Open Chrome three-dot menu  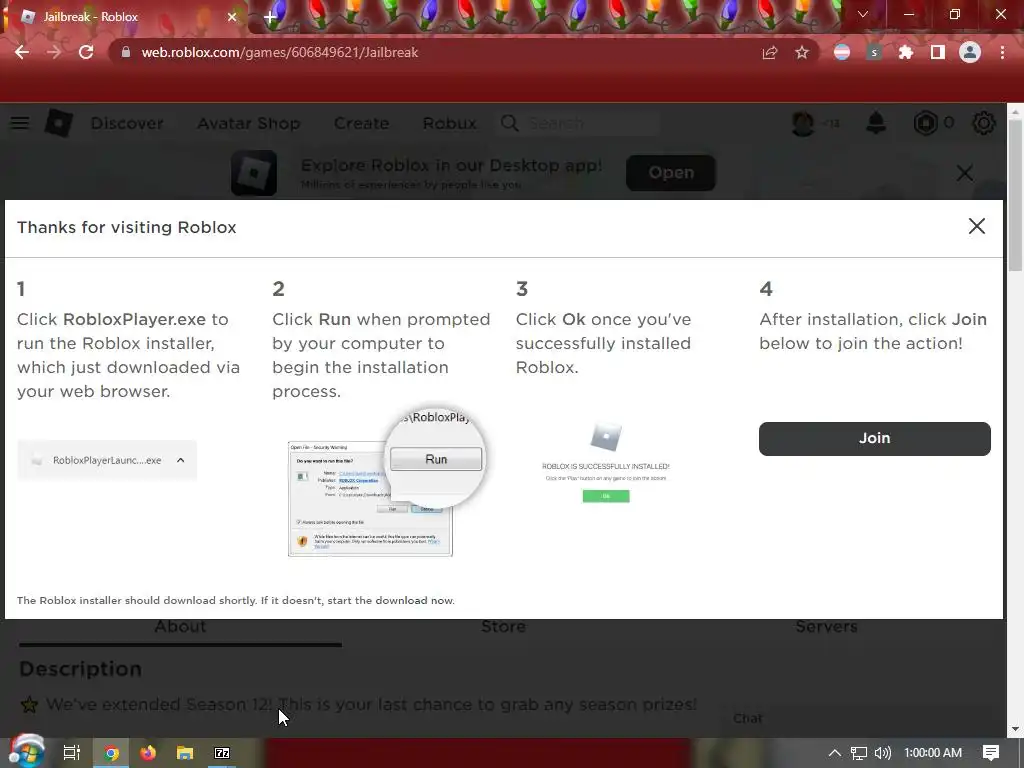point(1002,52)
